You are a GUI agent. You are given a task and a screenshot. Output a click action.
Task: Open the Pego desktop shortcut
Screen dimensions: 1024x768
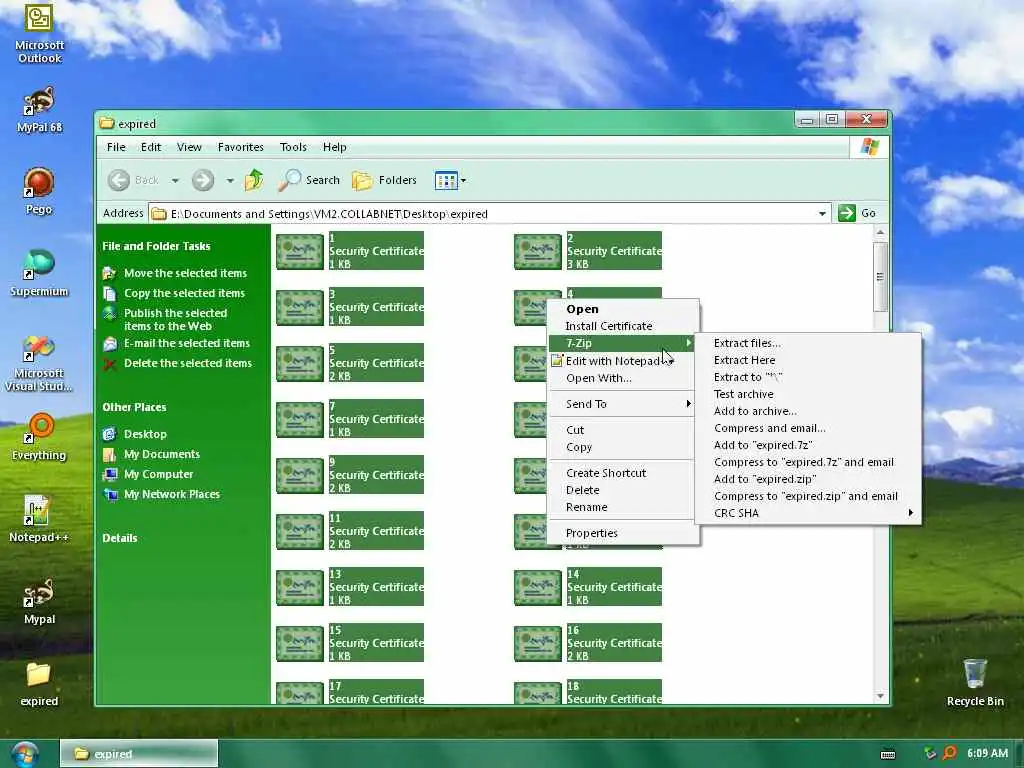pyautogui.click(x=39, y=191)
